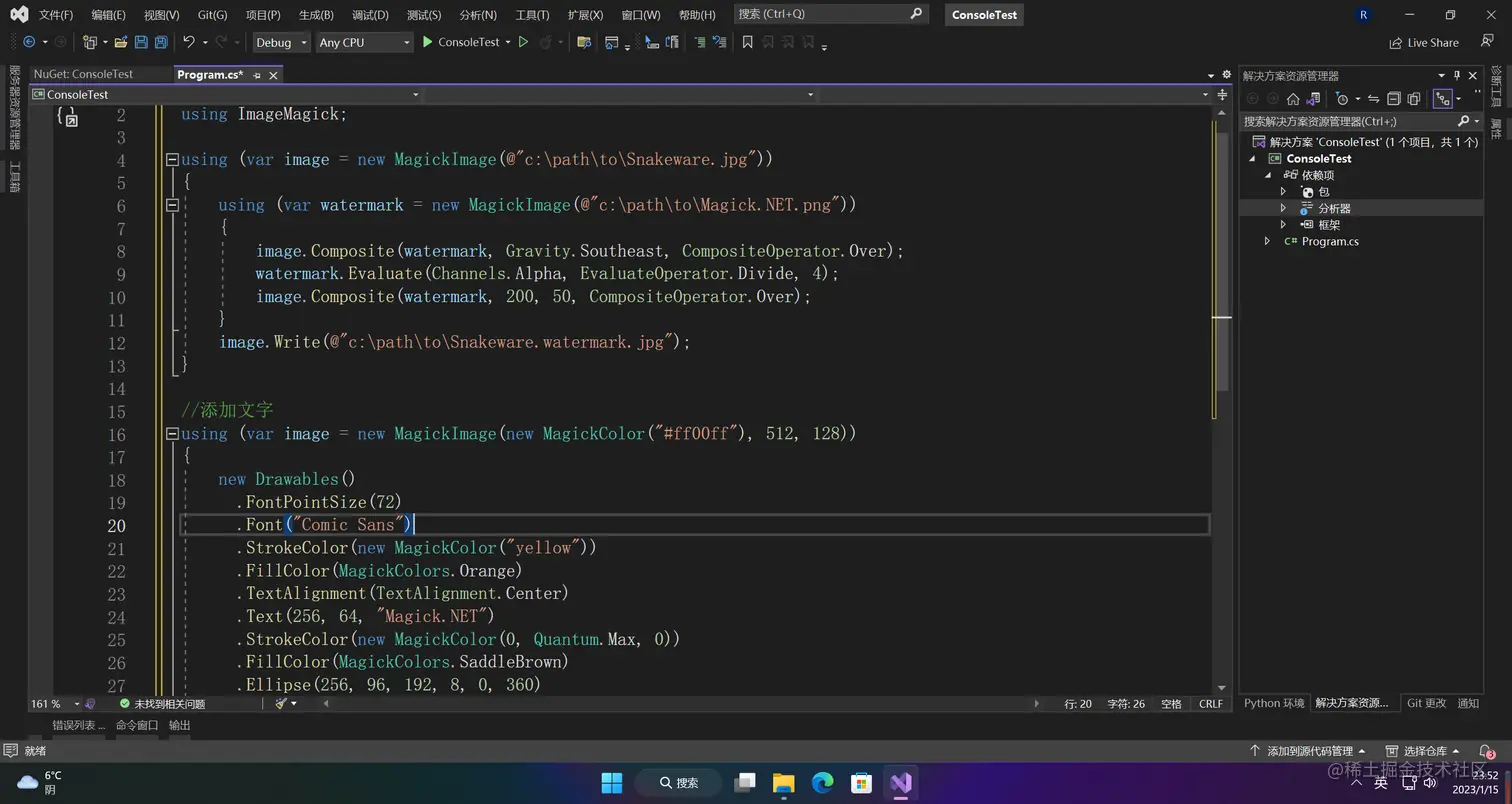Click the Live Share button
Viewport: 1512px width, 804px height.
(x=1424, y=43)
